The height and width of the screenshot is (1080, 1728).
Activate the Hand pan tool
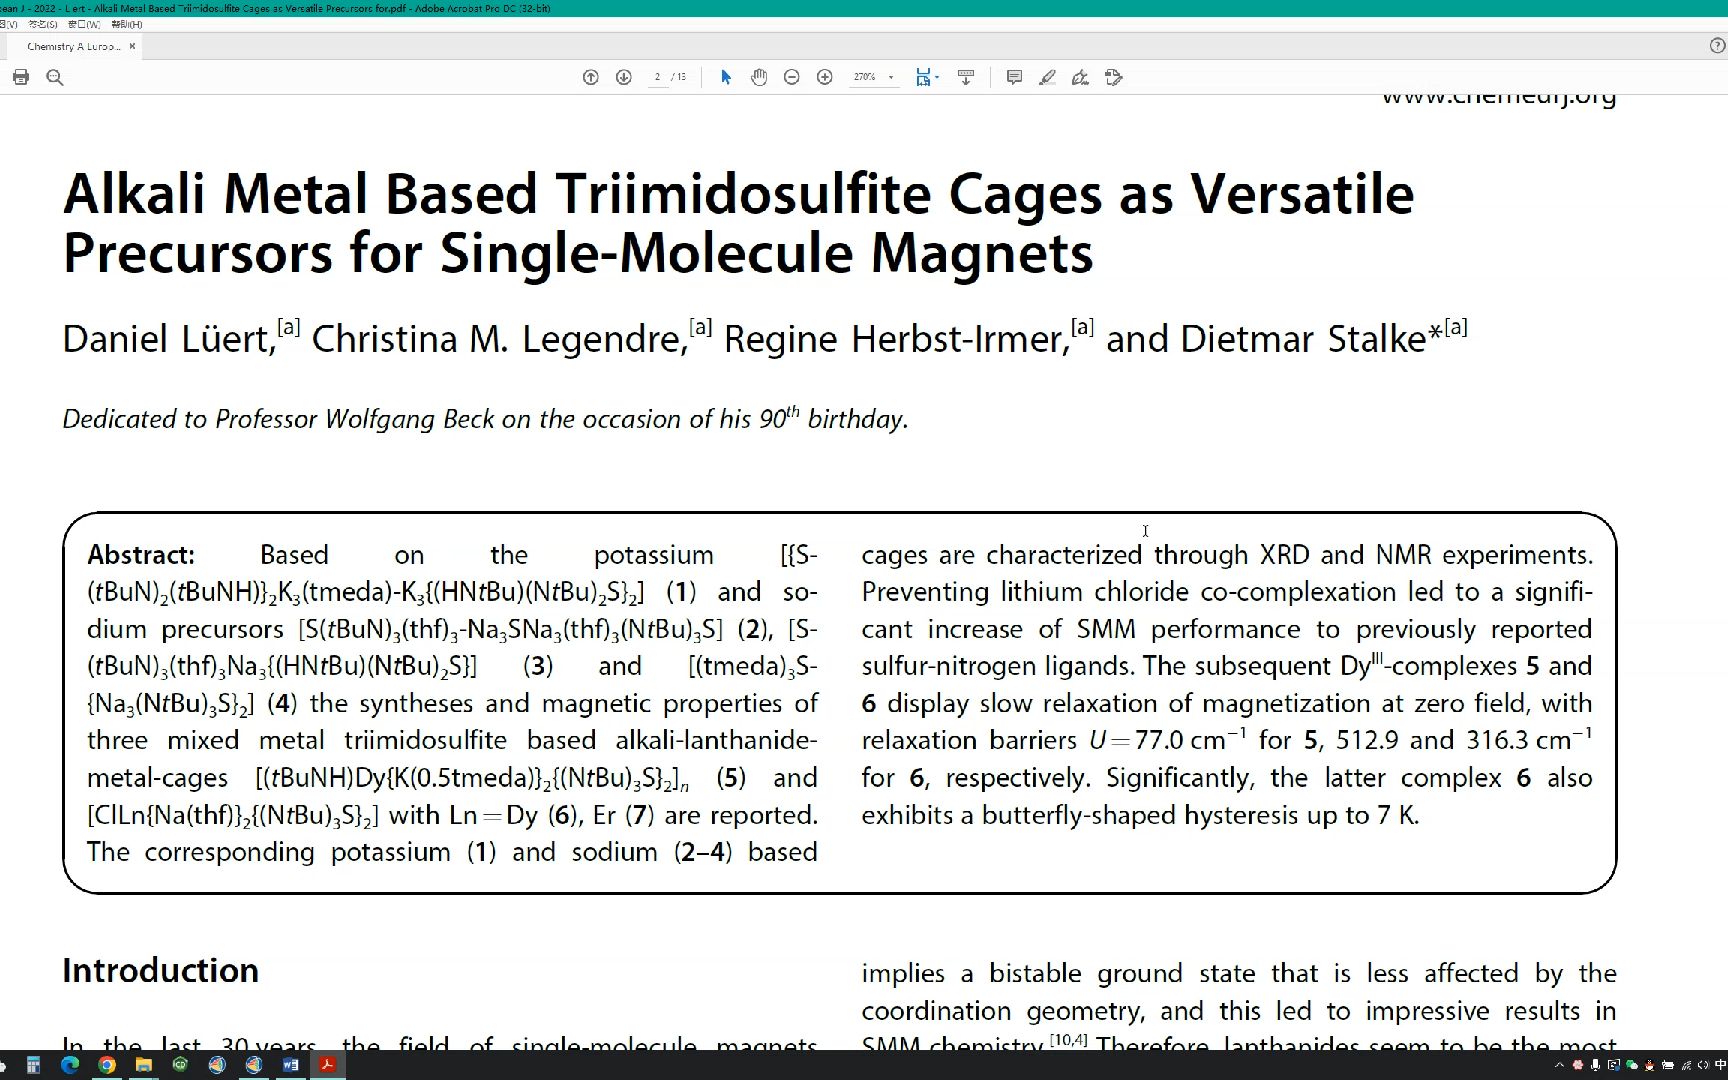[x=759, y=77]
